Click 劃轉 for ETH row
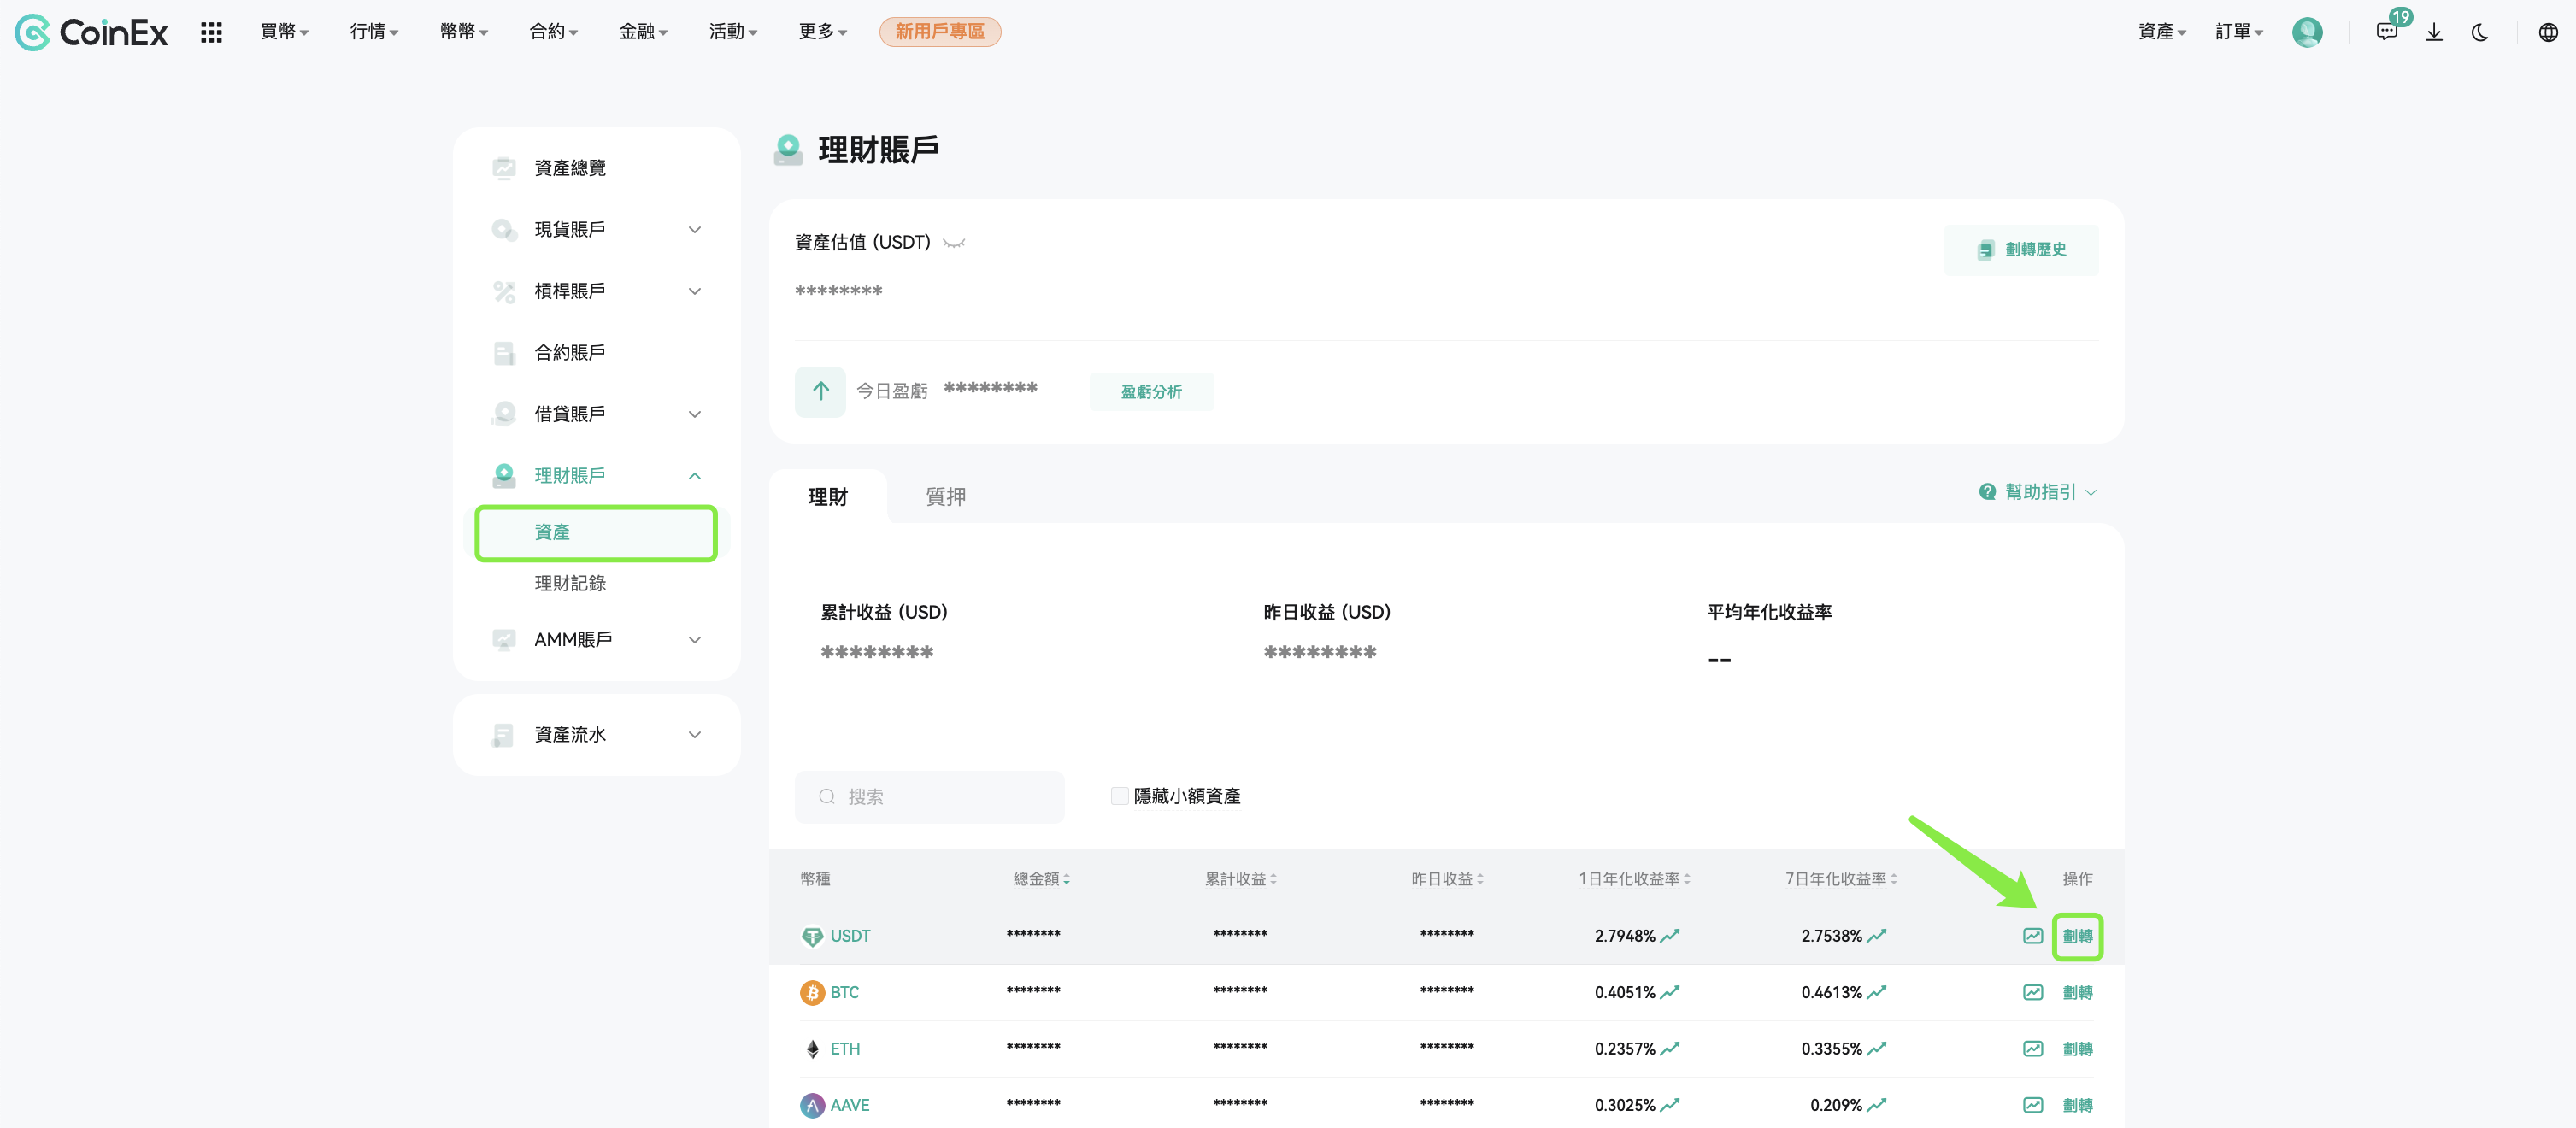This screenshot has width=2576, height=1128. [x=2077, y=1049]
